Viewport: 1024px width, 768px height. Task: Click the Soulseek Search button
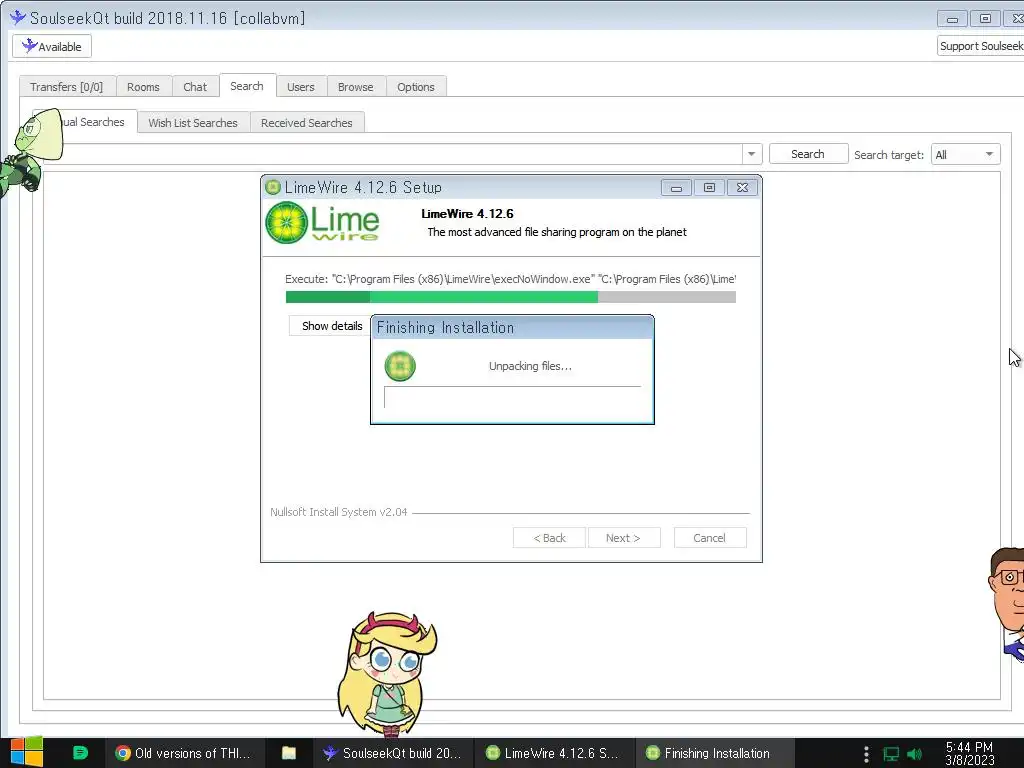click(x=808, y=154)
